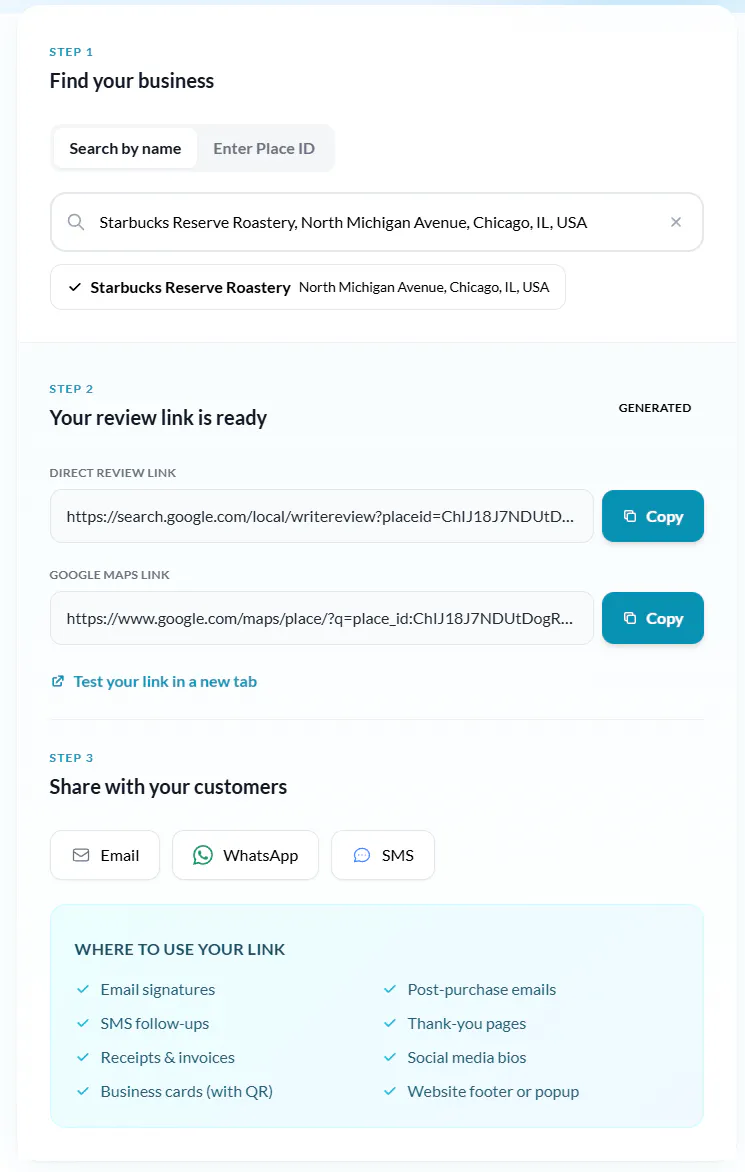Viewport: 745px width, 1172px height.
Task: Click inside the business search input field
Action: click(x=350, y=221)
